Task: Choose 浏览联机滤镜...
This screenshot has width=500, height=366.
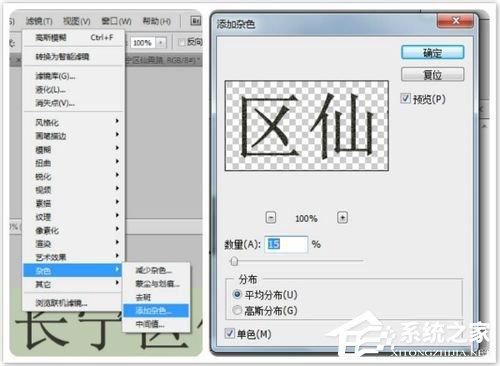Action: [x=73, y=303]
